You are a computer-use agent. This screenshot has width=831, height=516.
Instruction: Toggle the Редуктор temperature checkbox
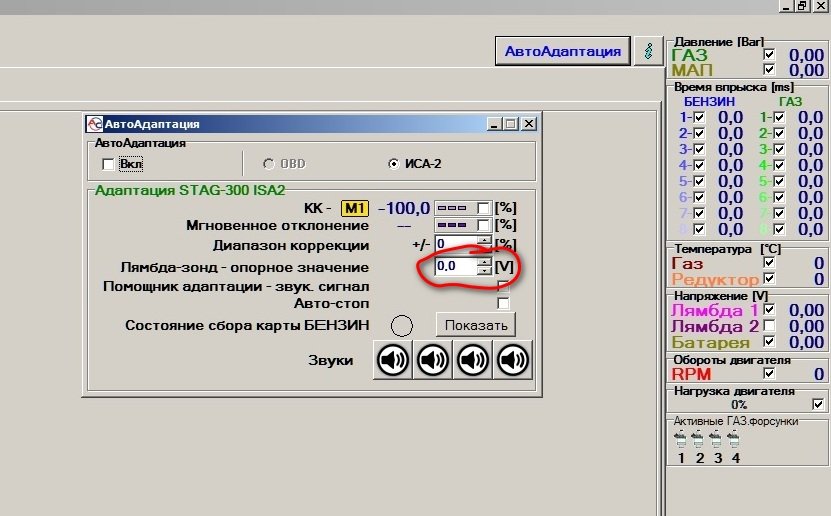[x=769, y=278]
